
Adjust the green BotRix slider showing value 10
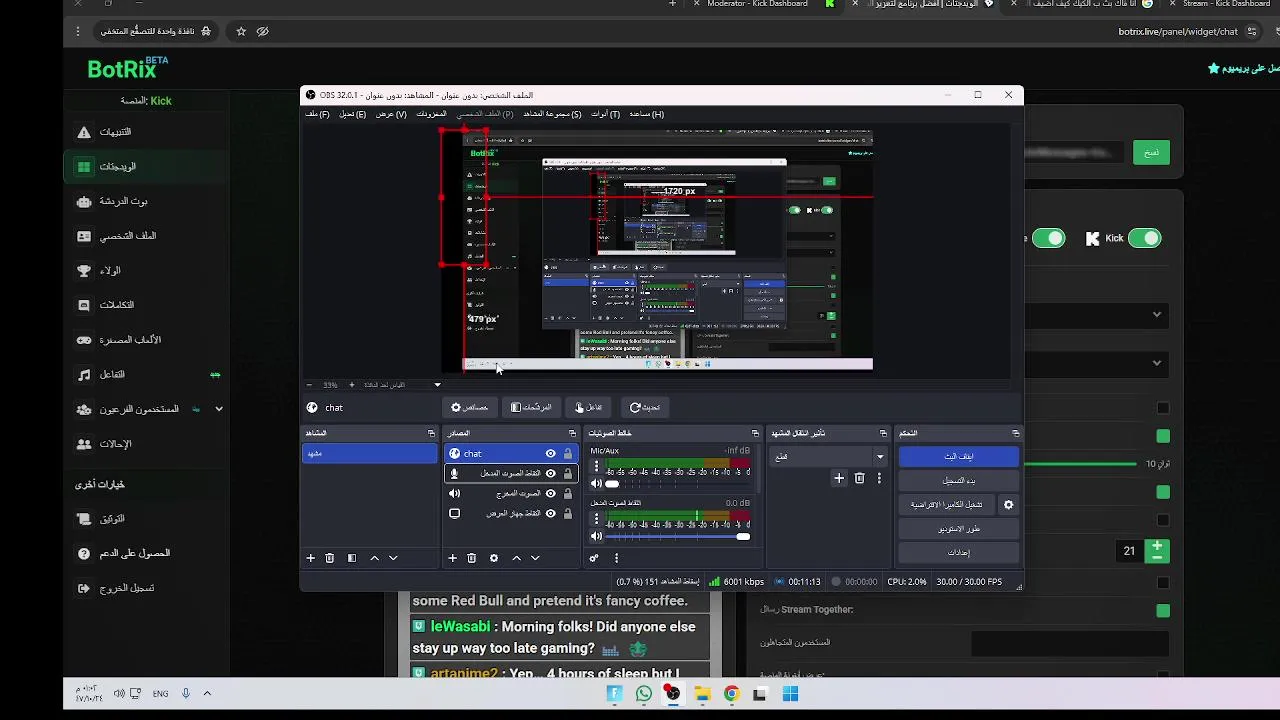coord(1080,464)
